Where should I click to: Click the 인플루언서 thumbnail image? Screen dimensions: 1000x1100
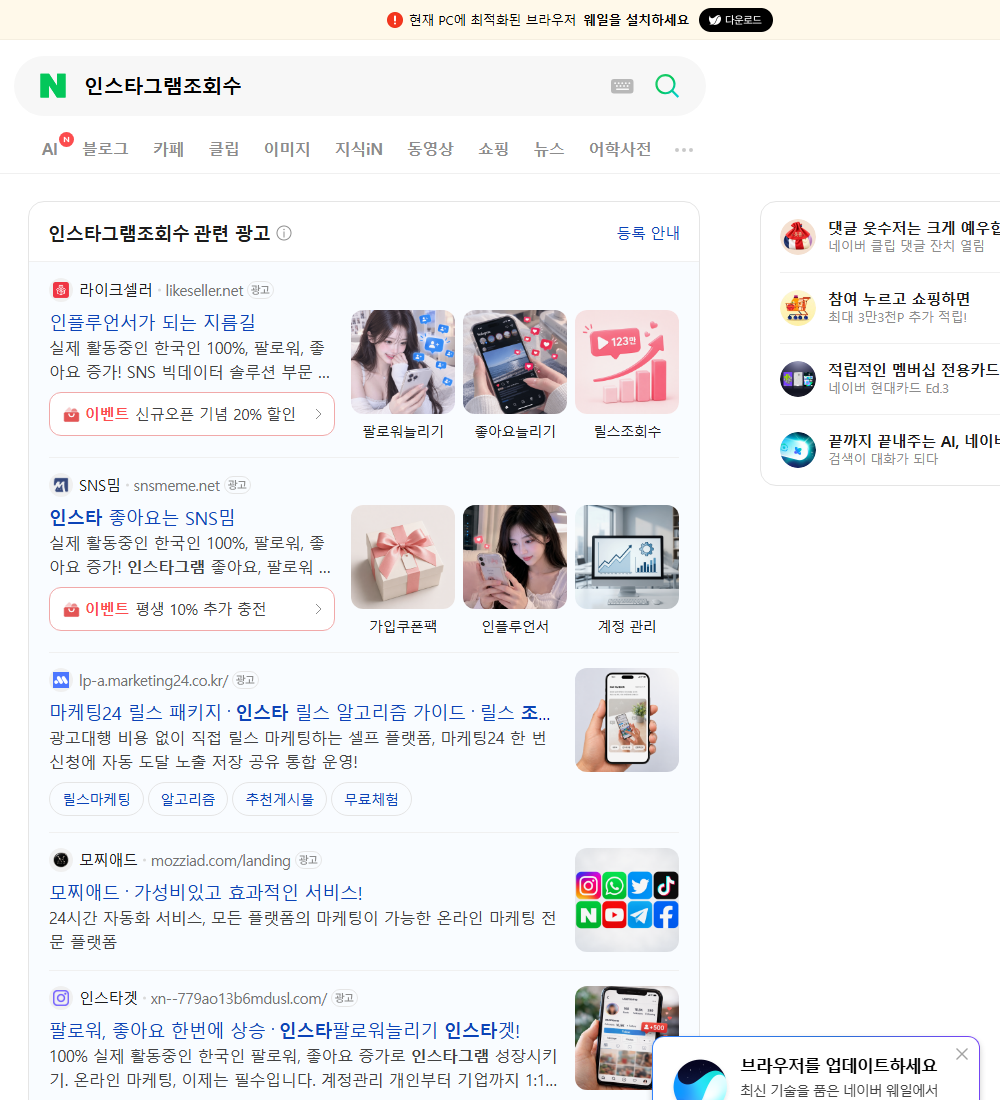(x=515, y=557)
